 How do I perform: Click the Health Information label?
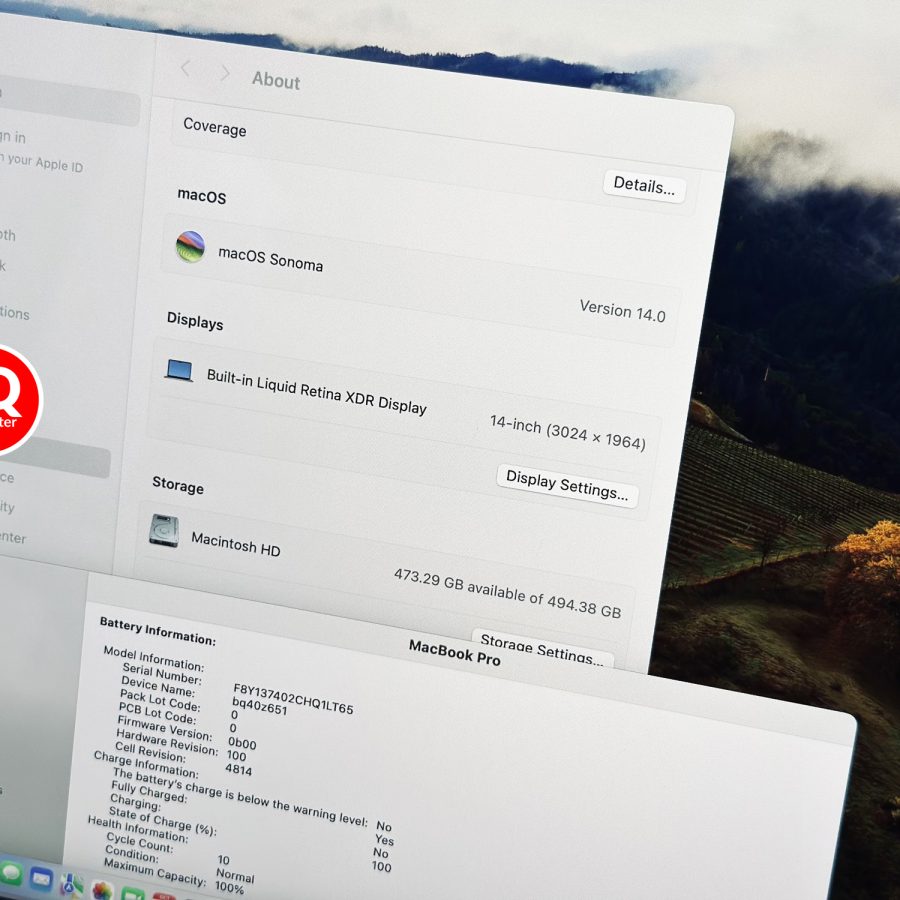(x=138, y=829)
